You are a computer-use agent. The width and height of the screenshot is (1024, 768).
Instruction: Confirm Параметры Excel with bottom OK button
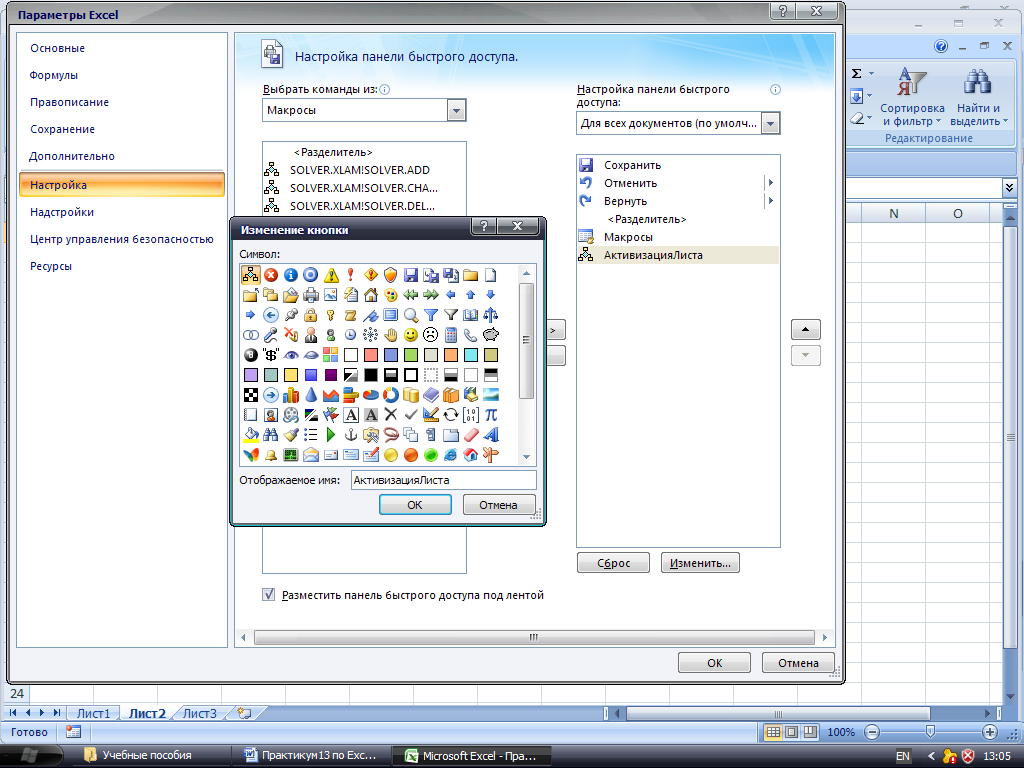714,663
